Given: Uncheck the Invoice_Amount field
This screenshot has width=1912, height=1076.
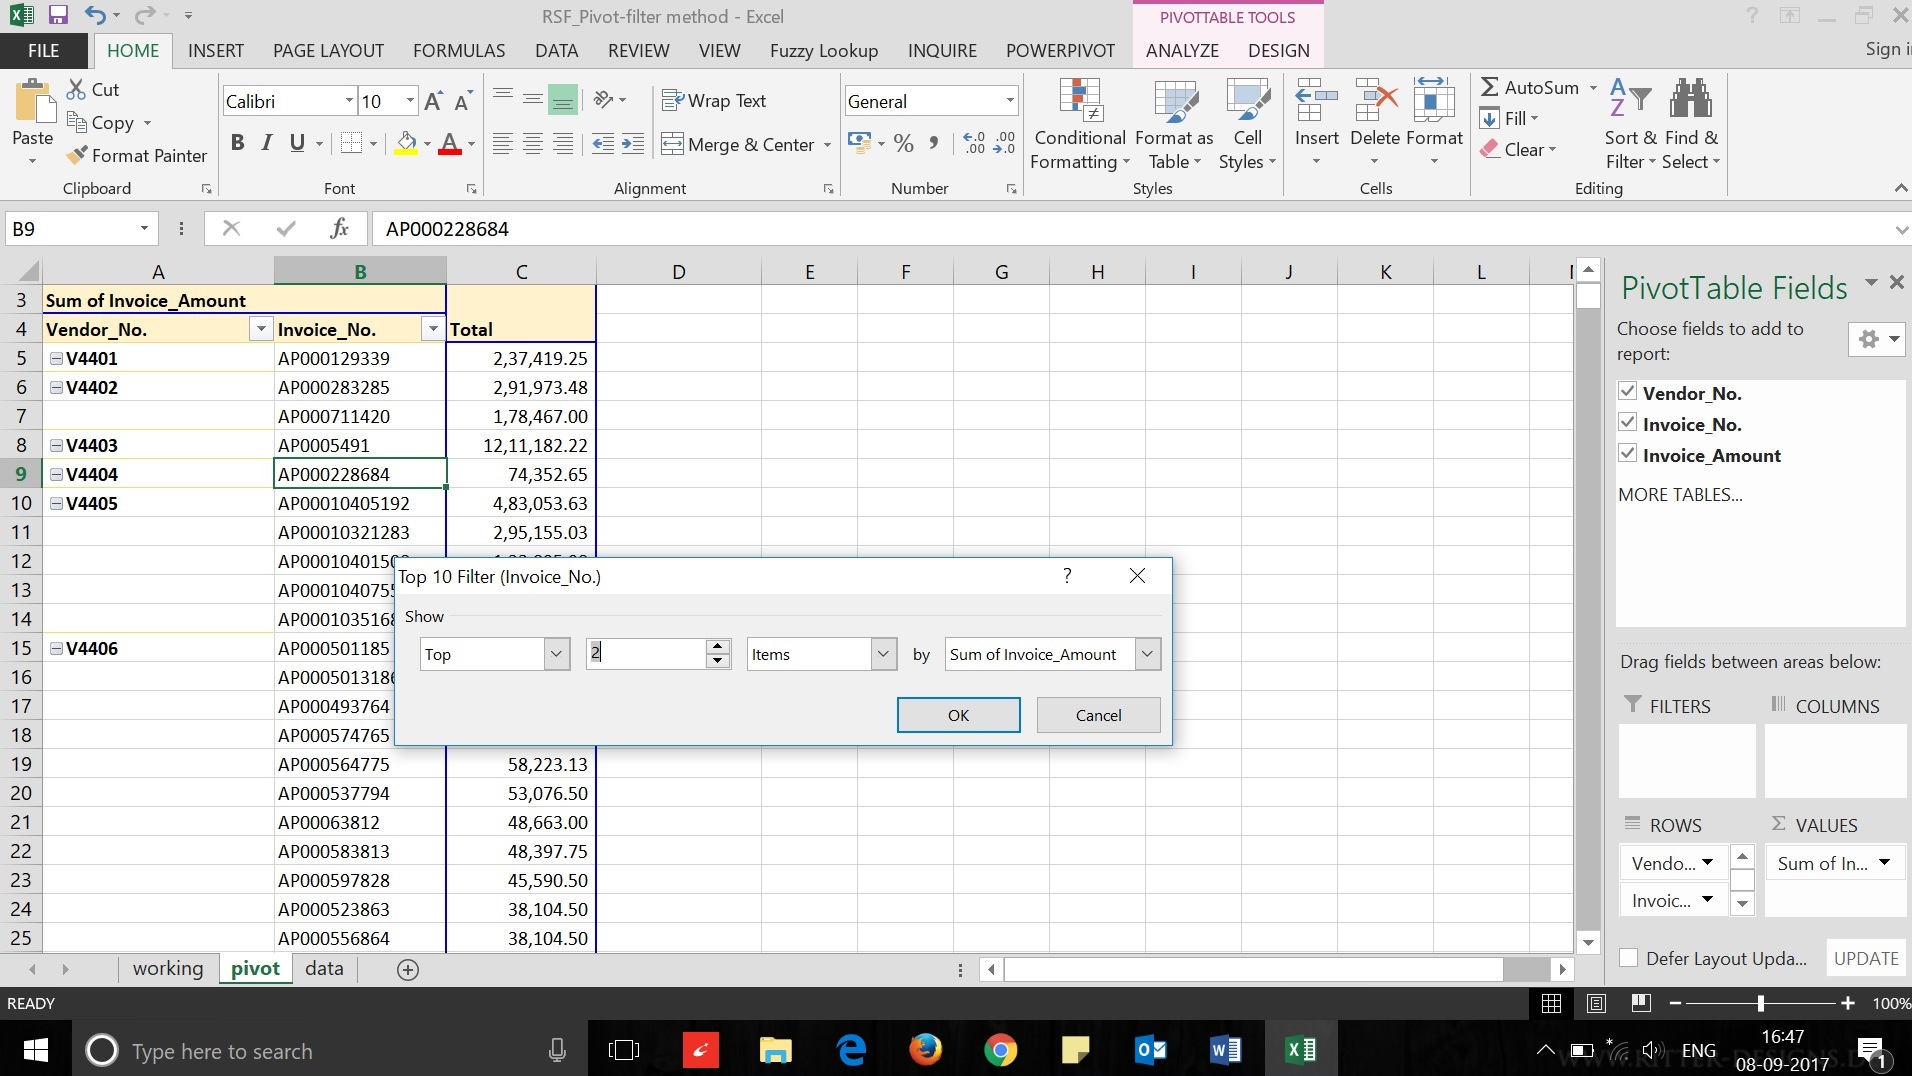Looking at the screenshot, I should (1627, 453).
